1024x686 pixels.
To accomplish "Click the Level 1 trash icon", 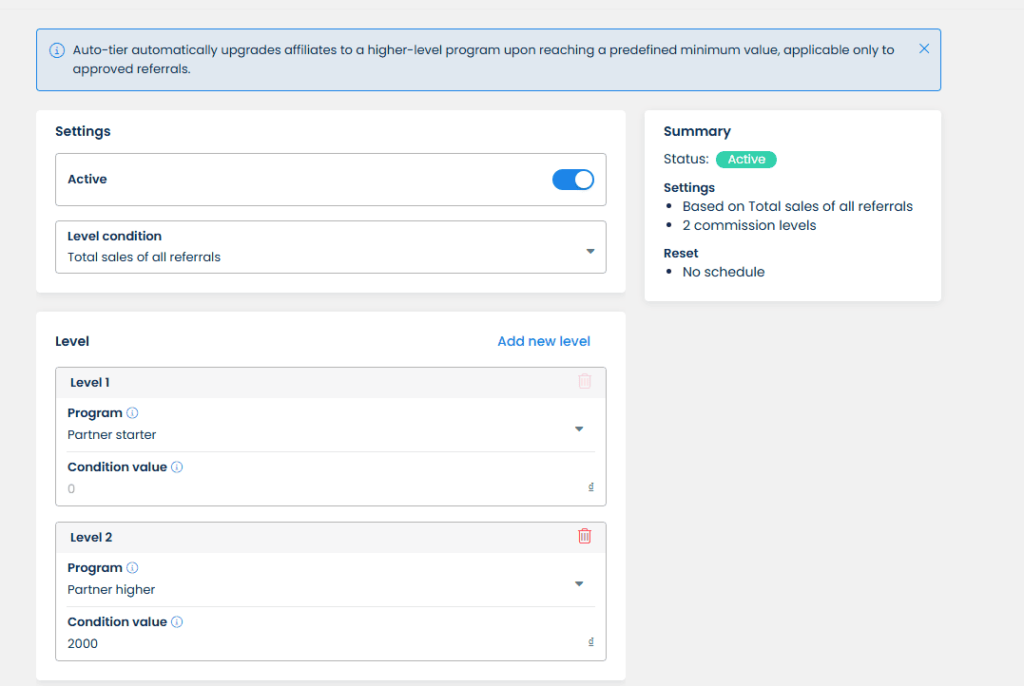I will pos(585,382).
